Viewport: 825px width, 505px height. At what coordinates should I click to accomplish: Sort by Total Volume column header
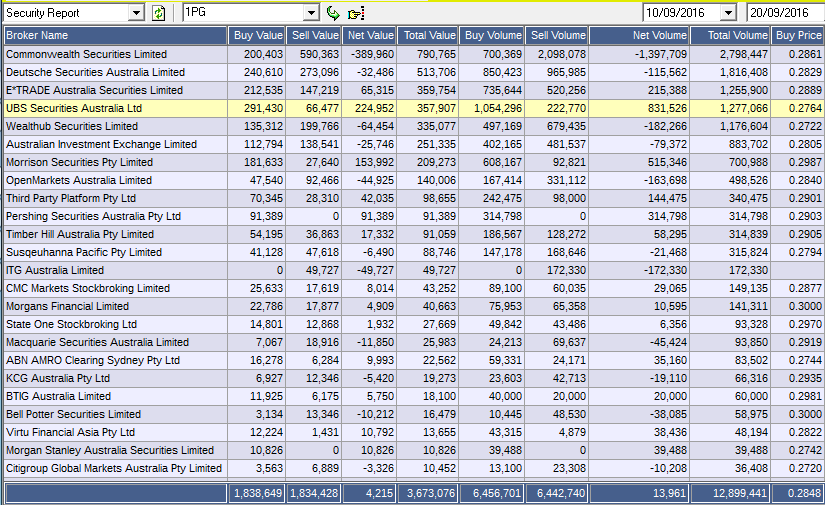pyautogui.click(x=730, y=35)
